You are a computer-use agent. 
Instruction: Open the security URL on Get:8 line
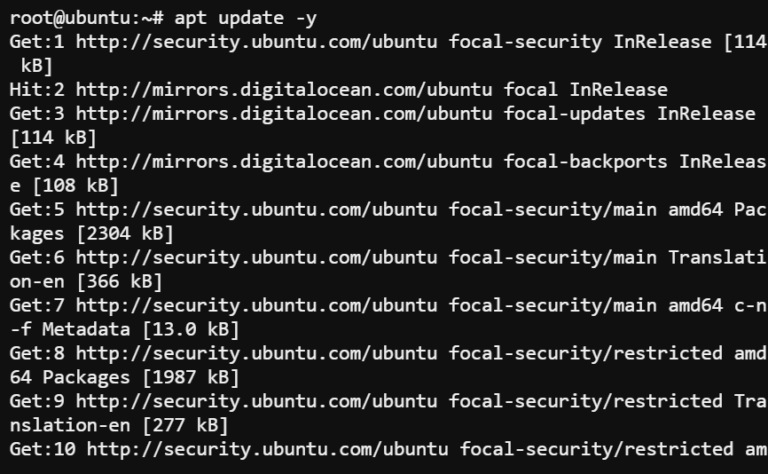click(257, 354)
